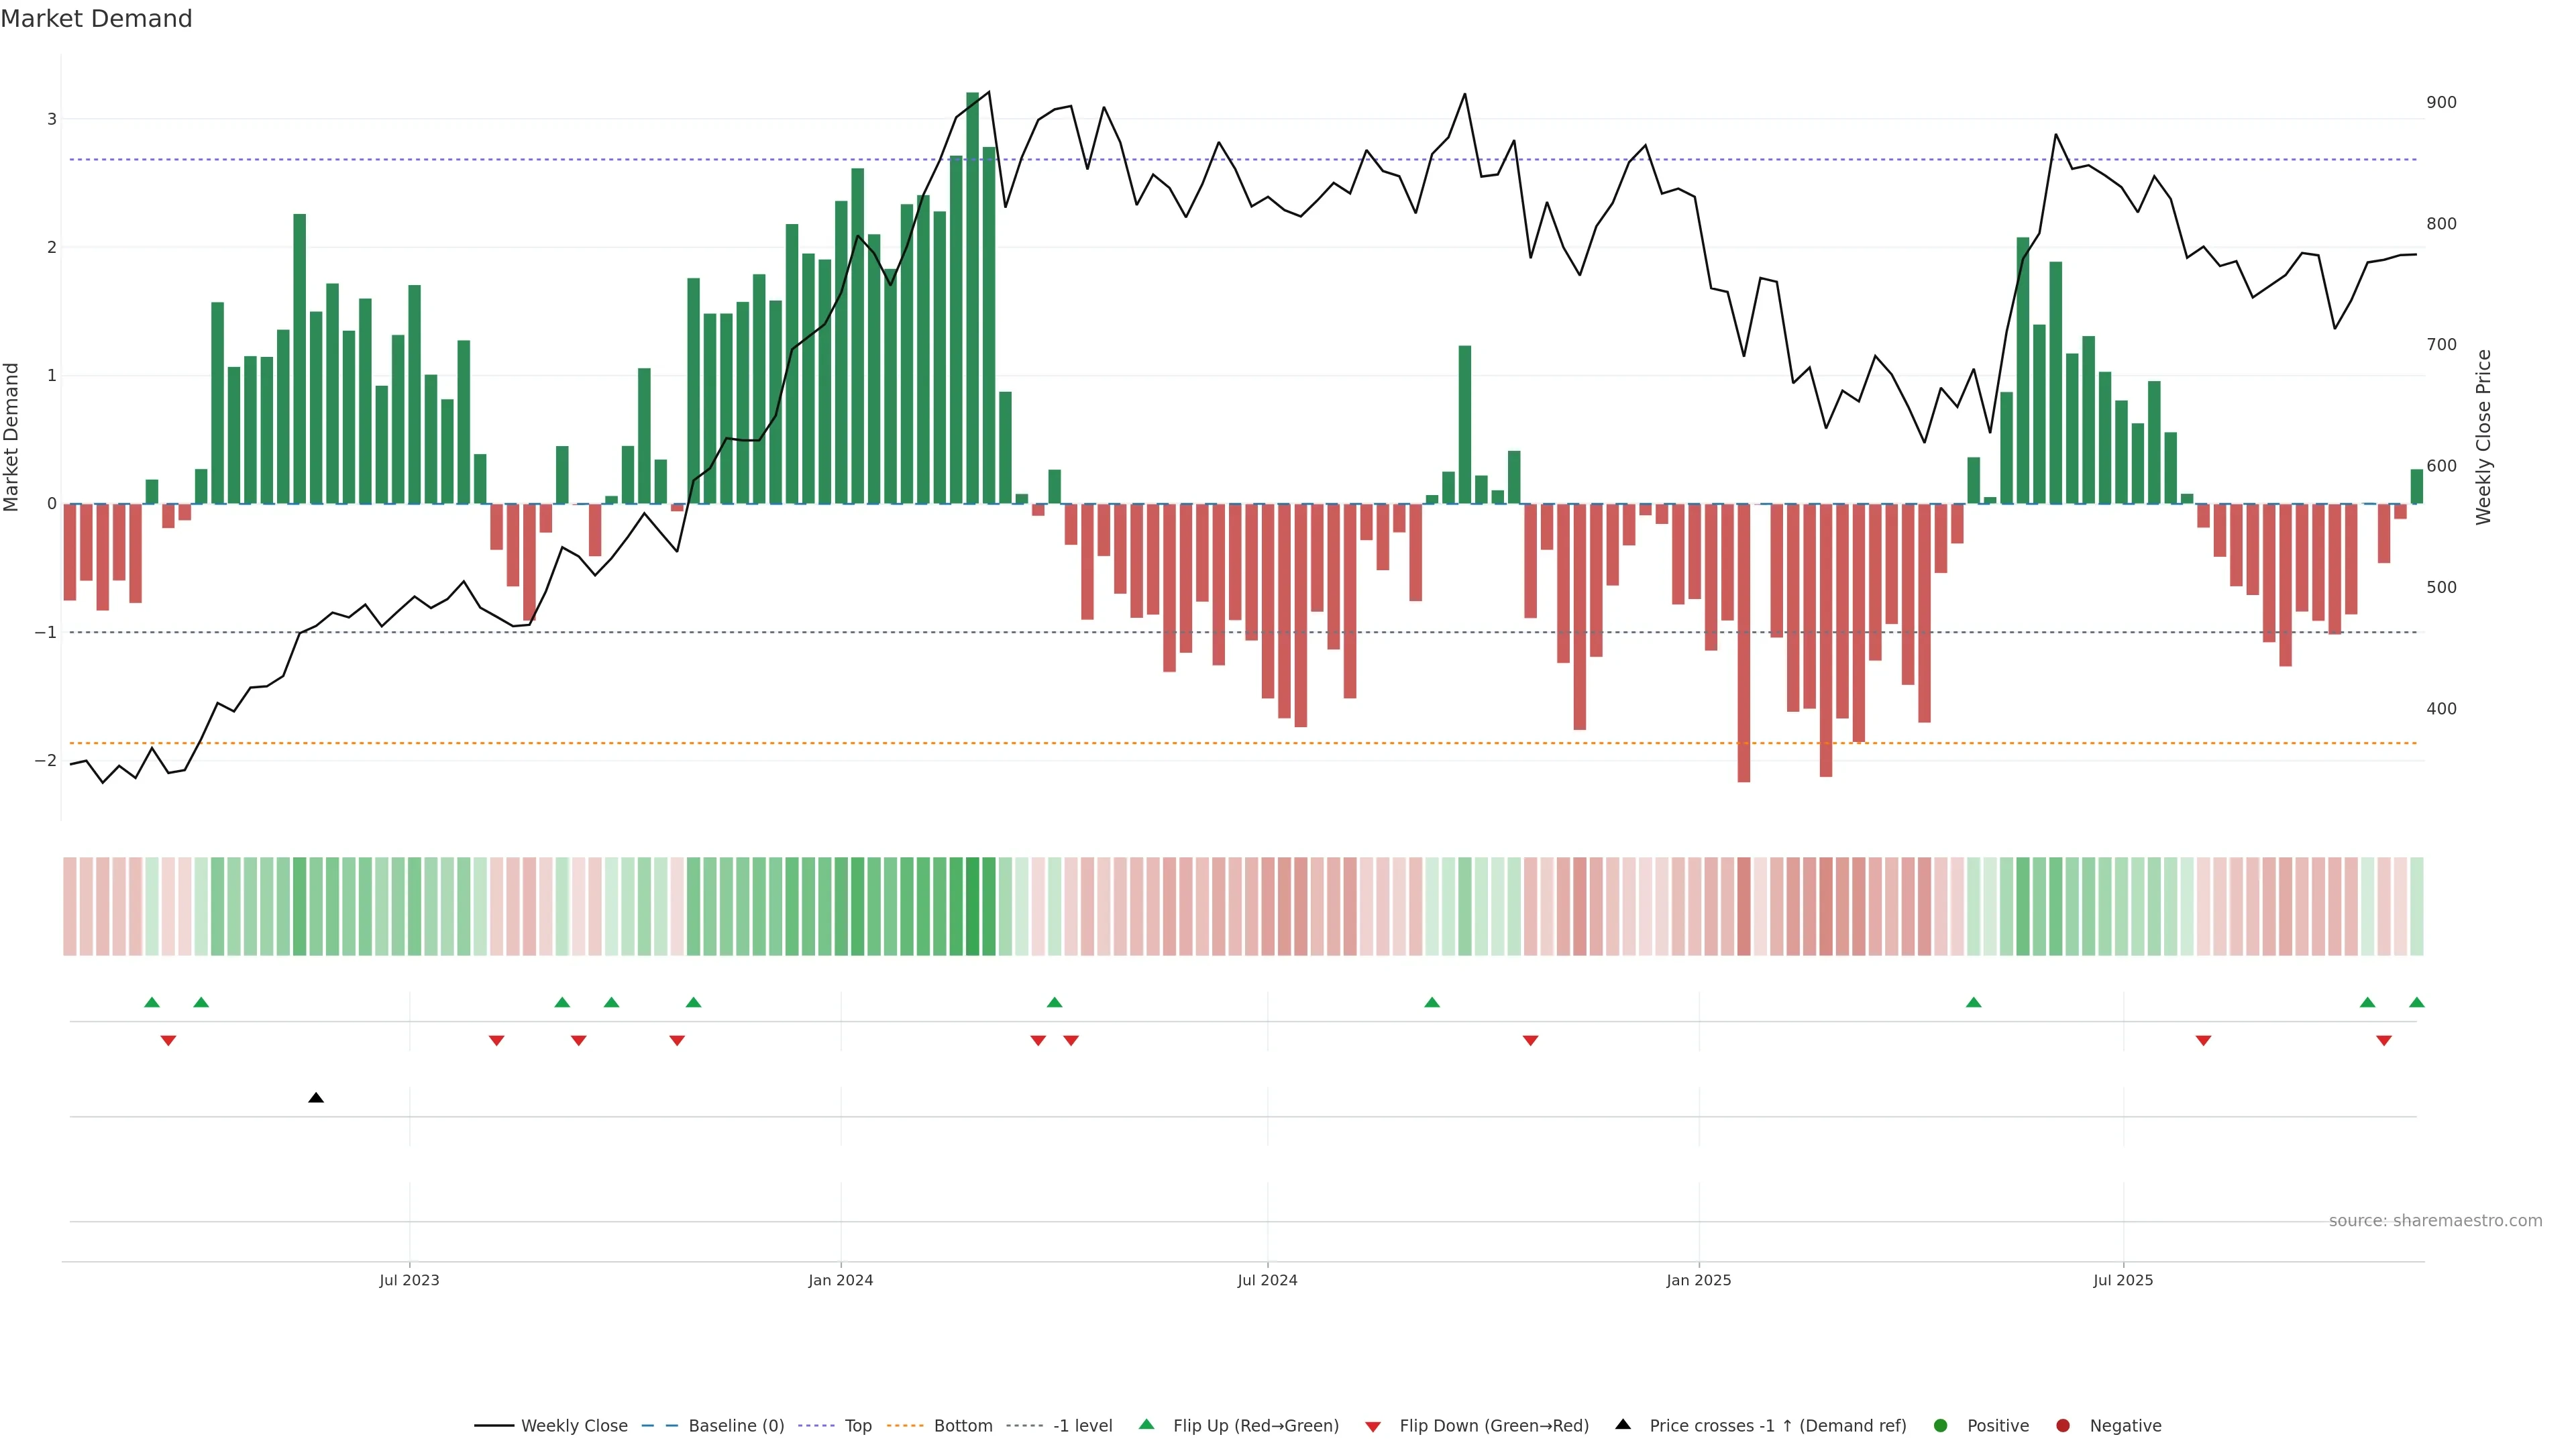Viewport: 2576px width, 1449px height.
Task: Click the red Negative circle legend icon
Action: (2063, 1425)
